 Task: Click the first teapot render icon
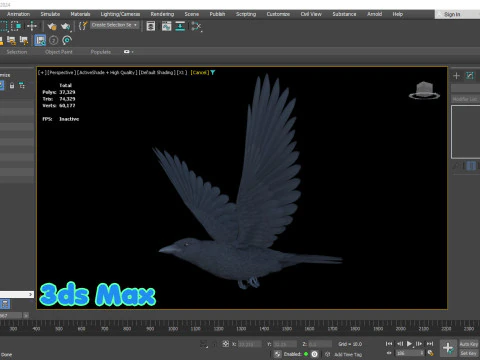[52, 26]
